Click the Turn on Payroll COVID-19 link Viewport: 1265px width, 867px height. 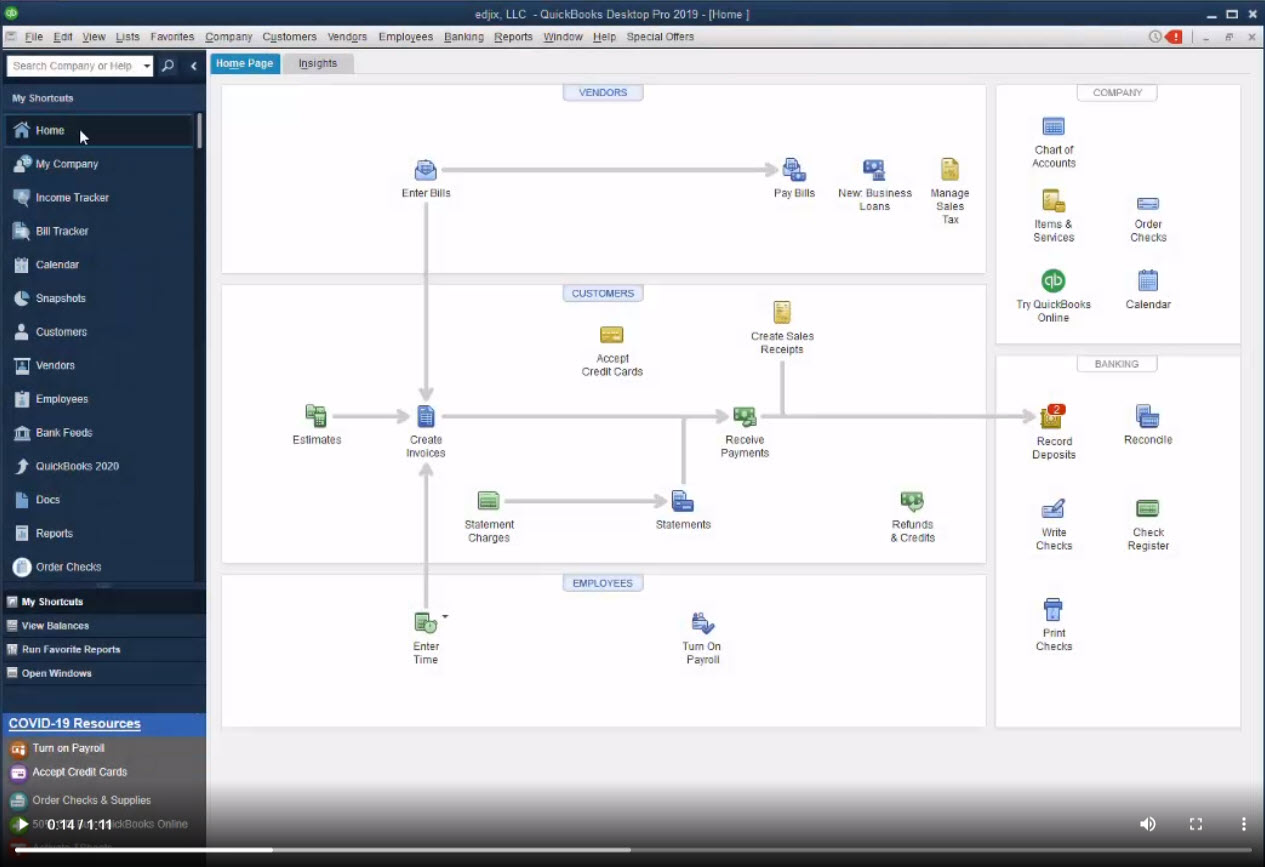68,747
